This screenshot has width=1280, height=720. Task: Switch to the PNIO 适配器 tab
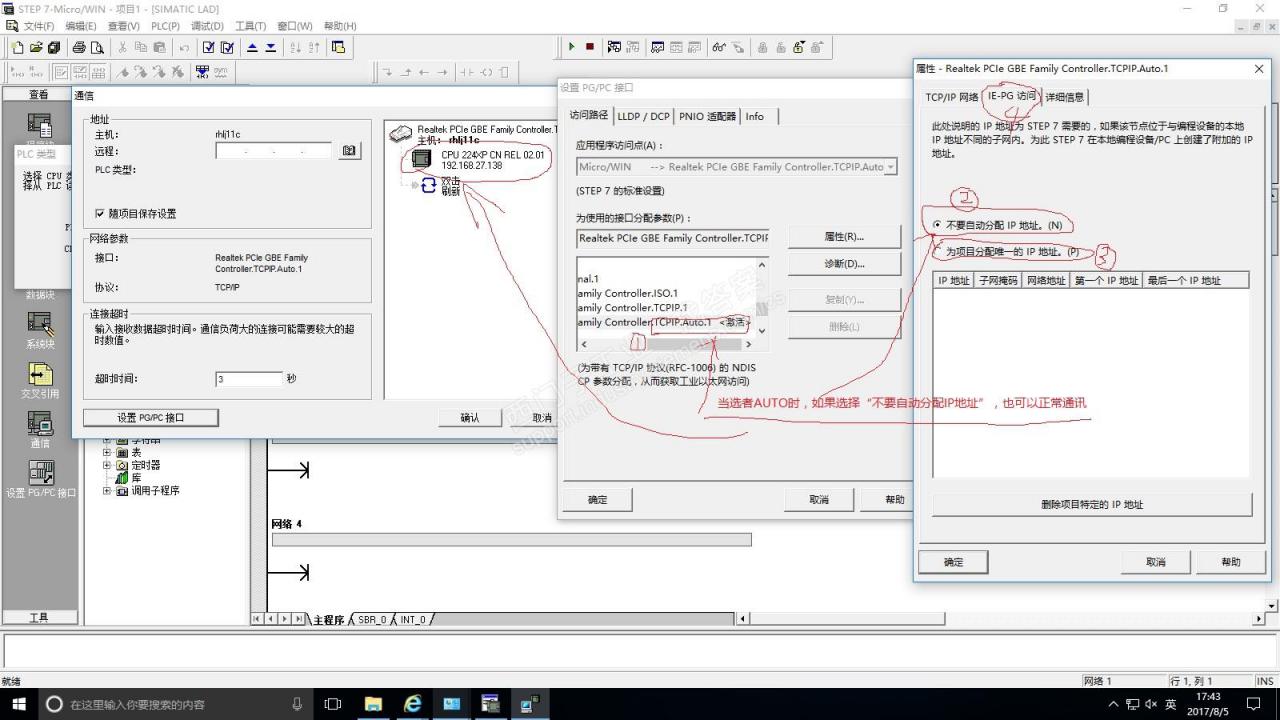point(707,116)
